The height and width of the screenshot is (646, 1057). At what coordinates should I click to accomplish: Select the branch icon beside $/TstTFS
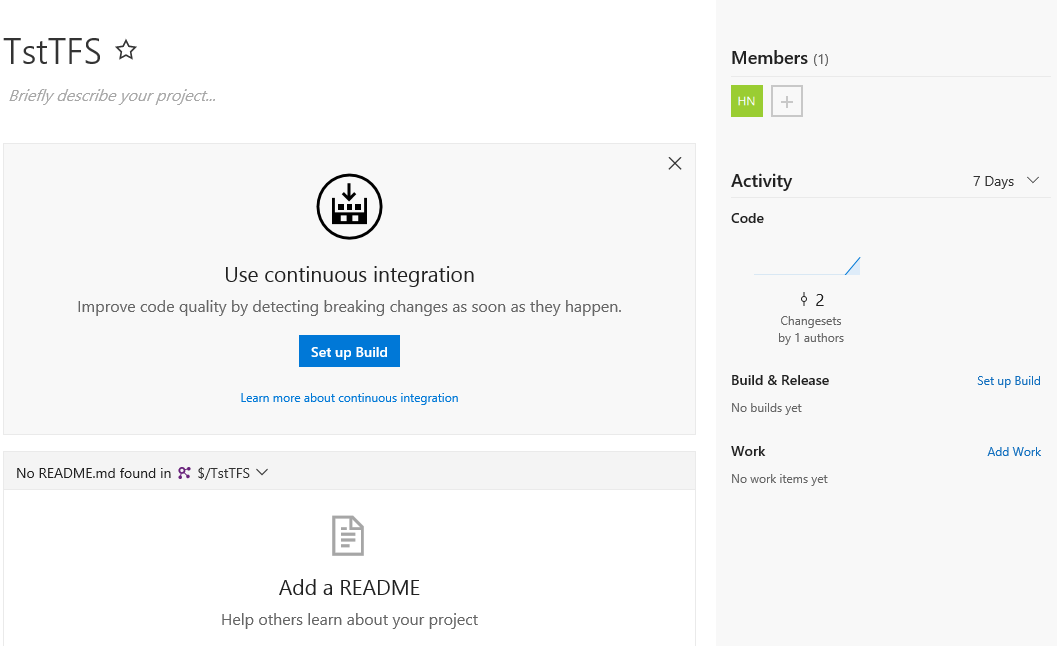tap(183, 472)
